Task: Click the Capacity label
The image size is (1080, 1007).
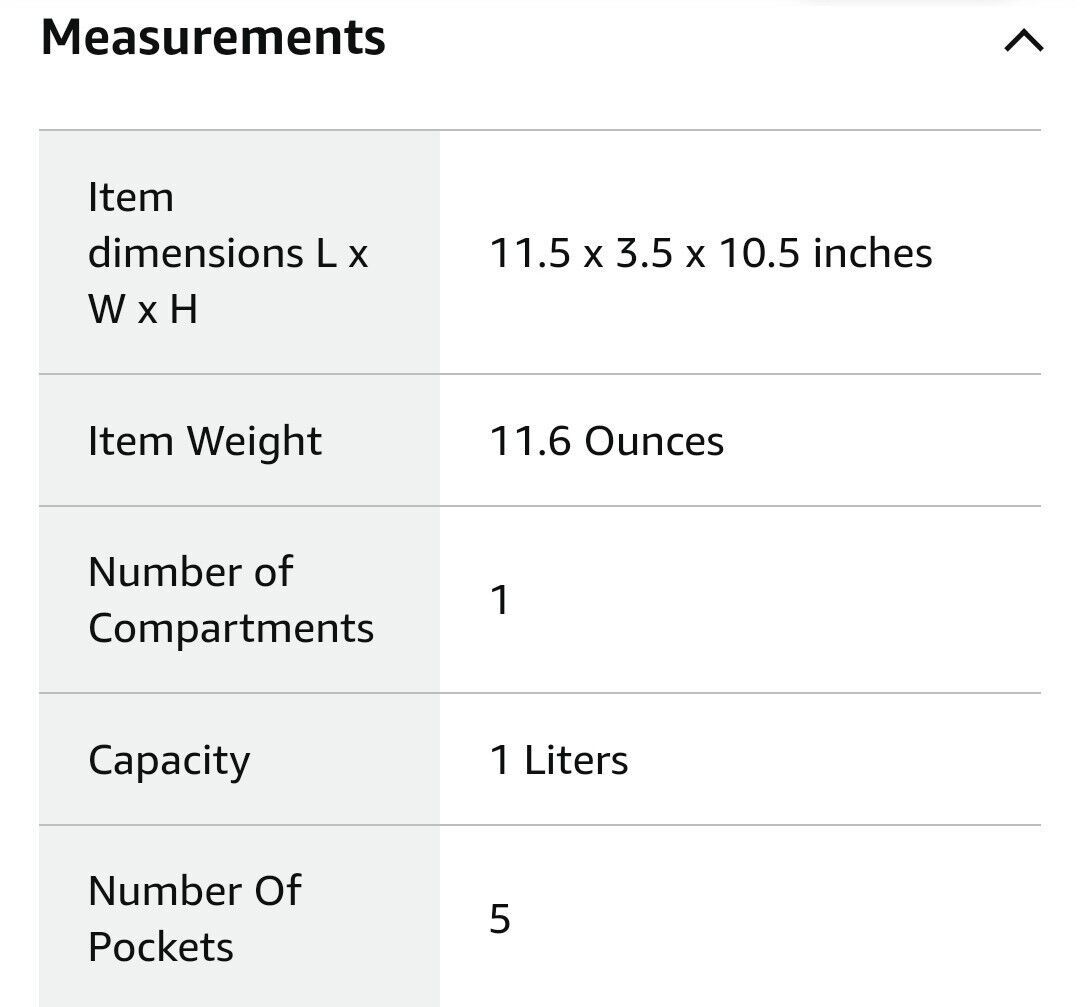Action: [x=169, y=760]
